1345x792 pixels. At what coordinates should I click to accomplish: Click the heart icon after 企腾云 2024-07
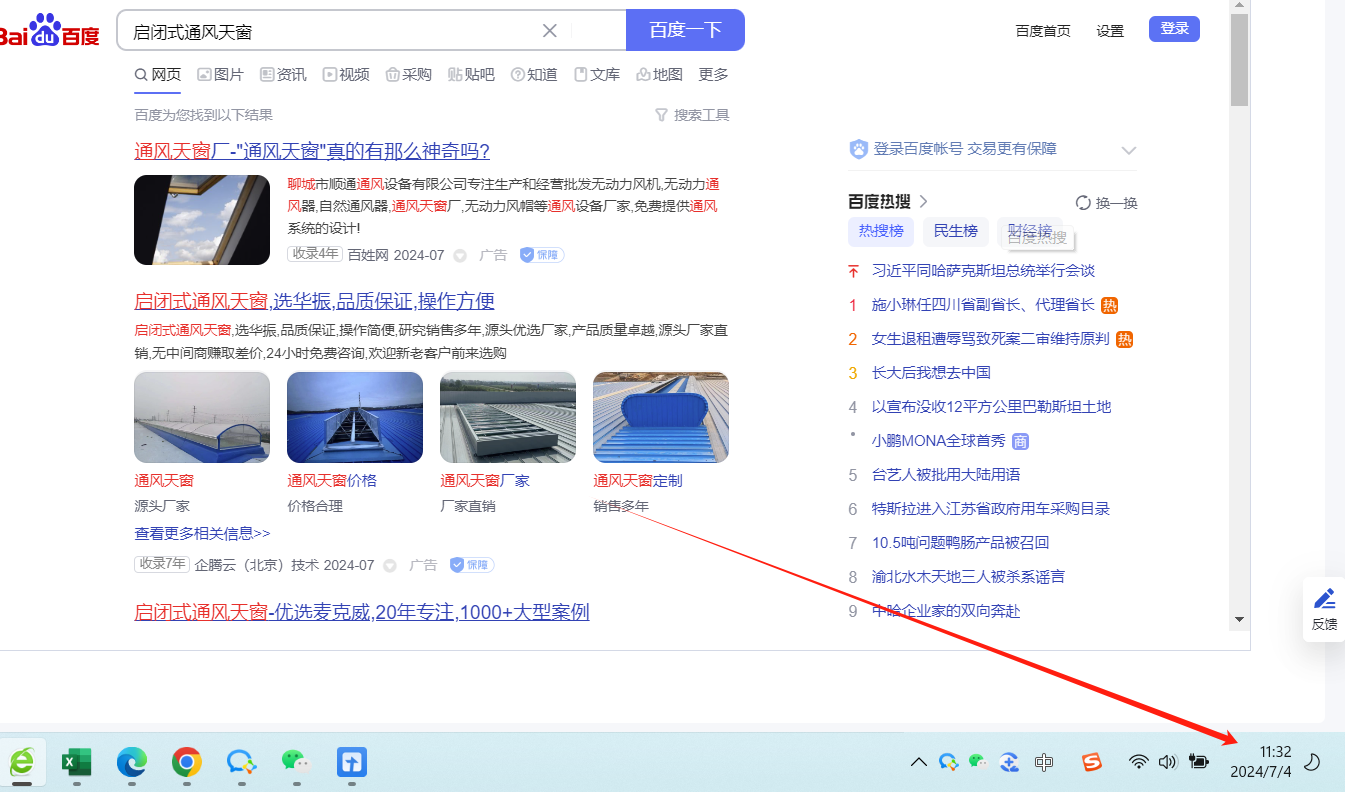point(390,566)
